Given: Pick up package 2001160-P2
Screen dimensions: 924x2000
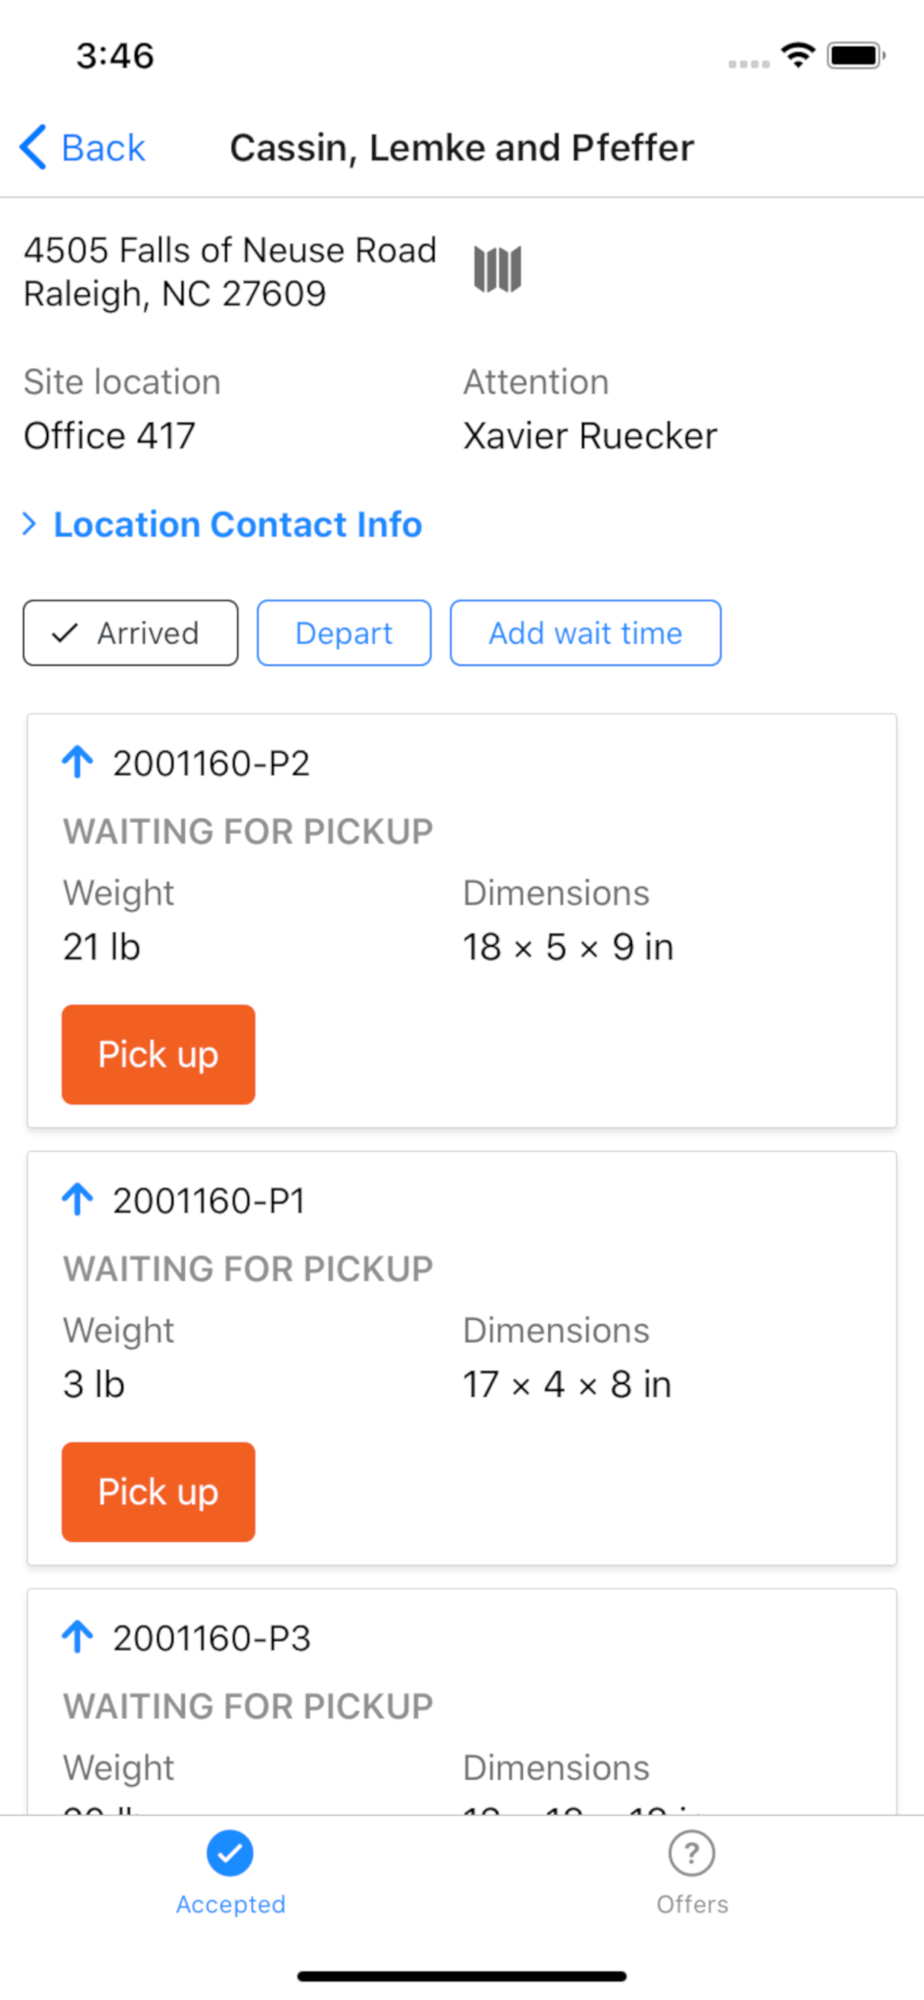Looking at the screenshot, I should [x=158, y=1054].
